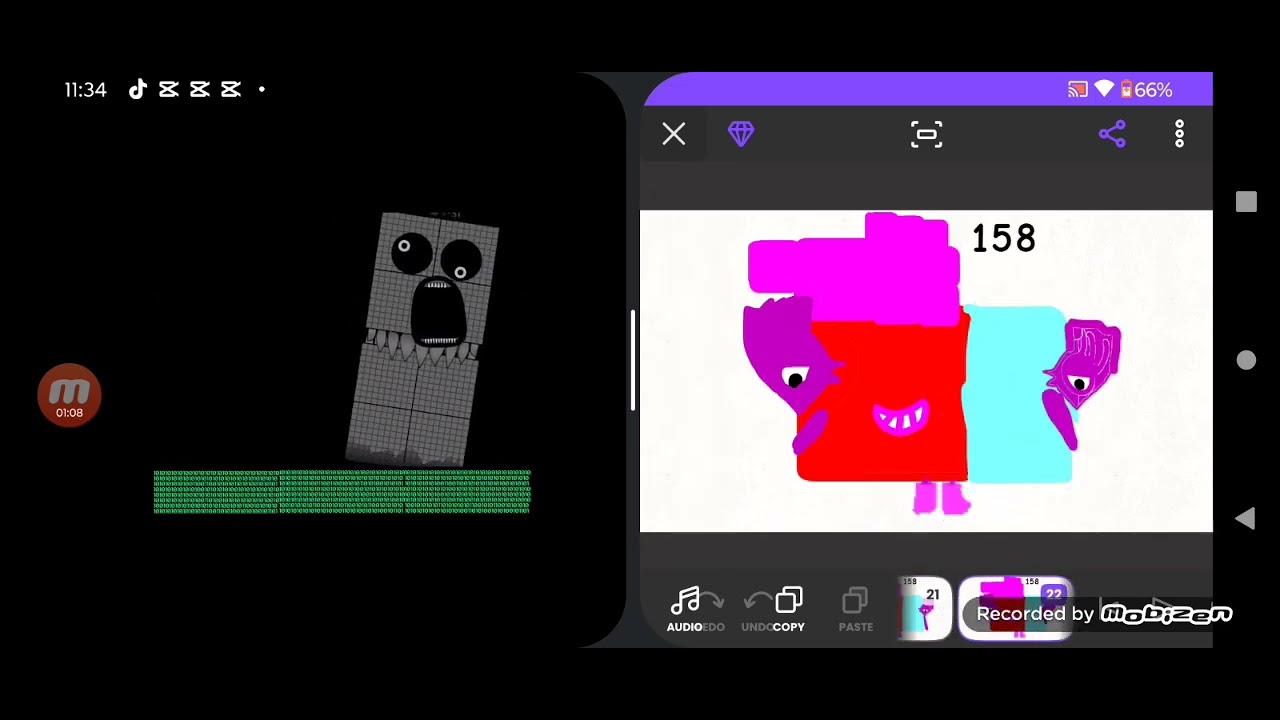The image size is (1280, 720).
Task: Tap the 11:34 clock text
Action: coord(85,90)
